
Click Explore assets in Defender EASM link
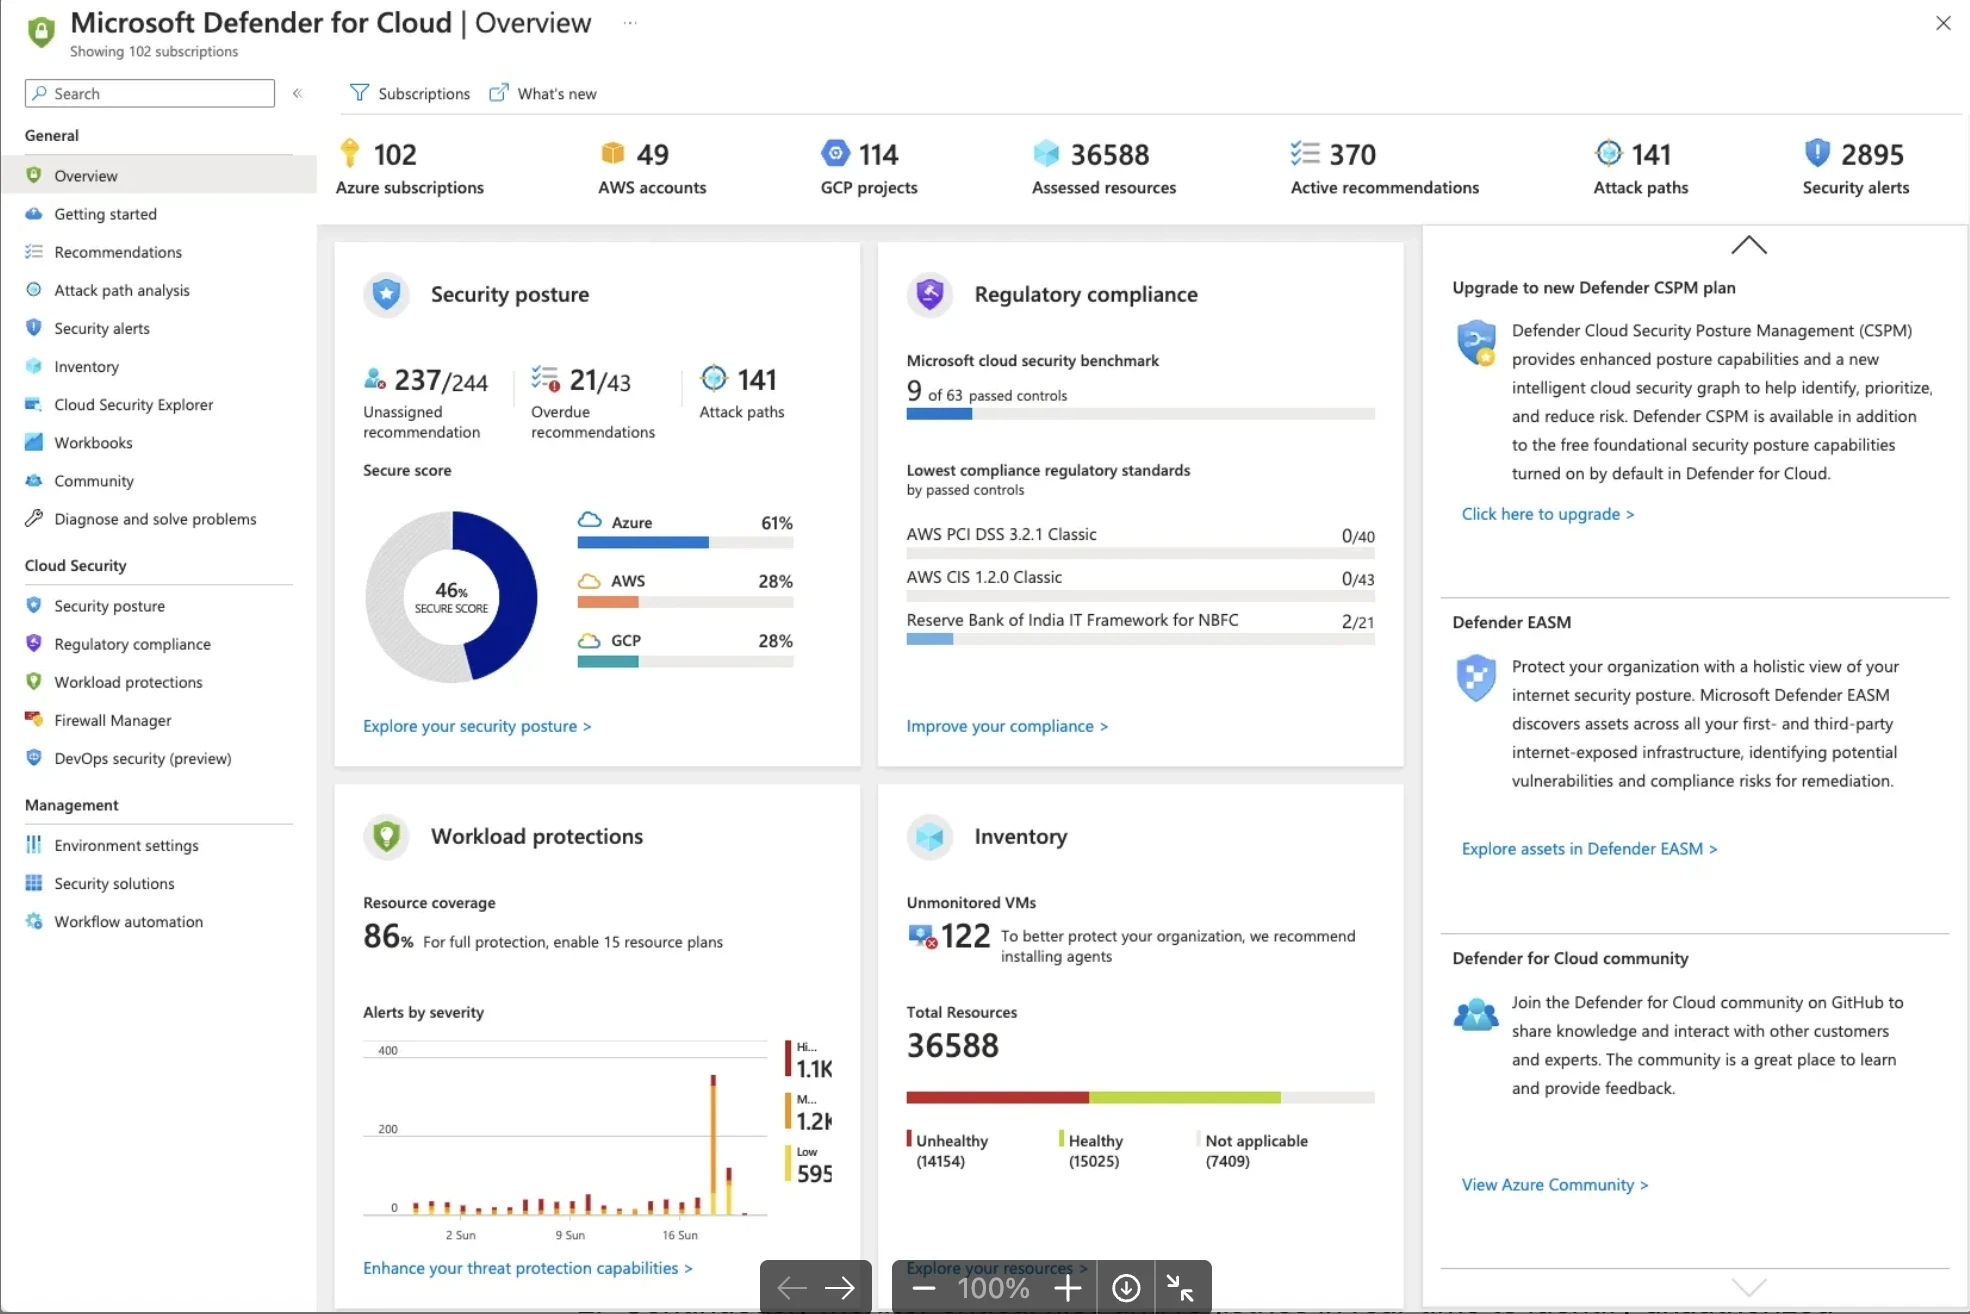tap(1589, 849)
